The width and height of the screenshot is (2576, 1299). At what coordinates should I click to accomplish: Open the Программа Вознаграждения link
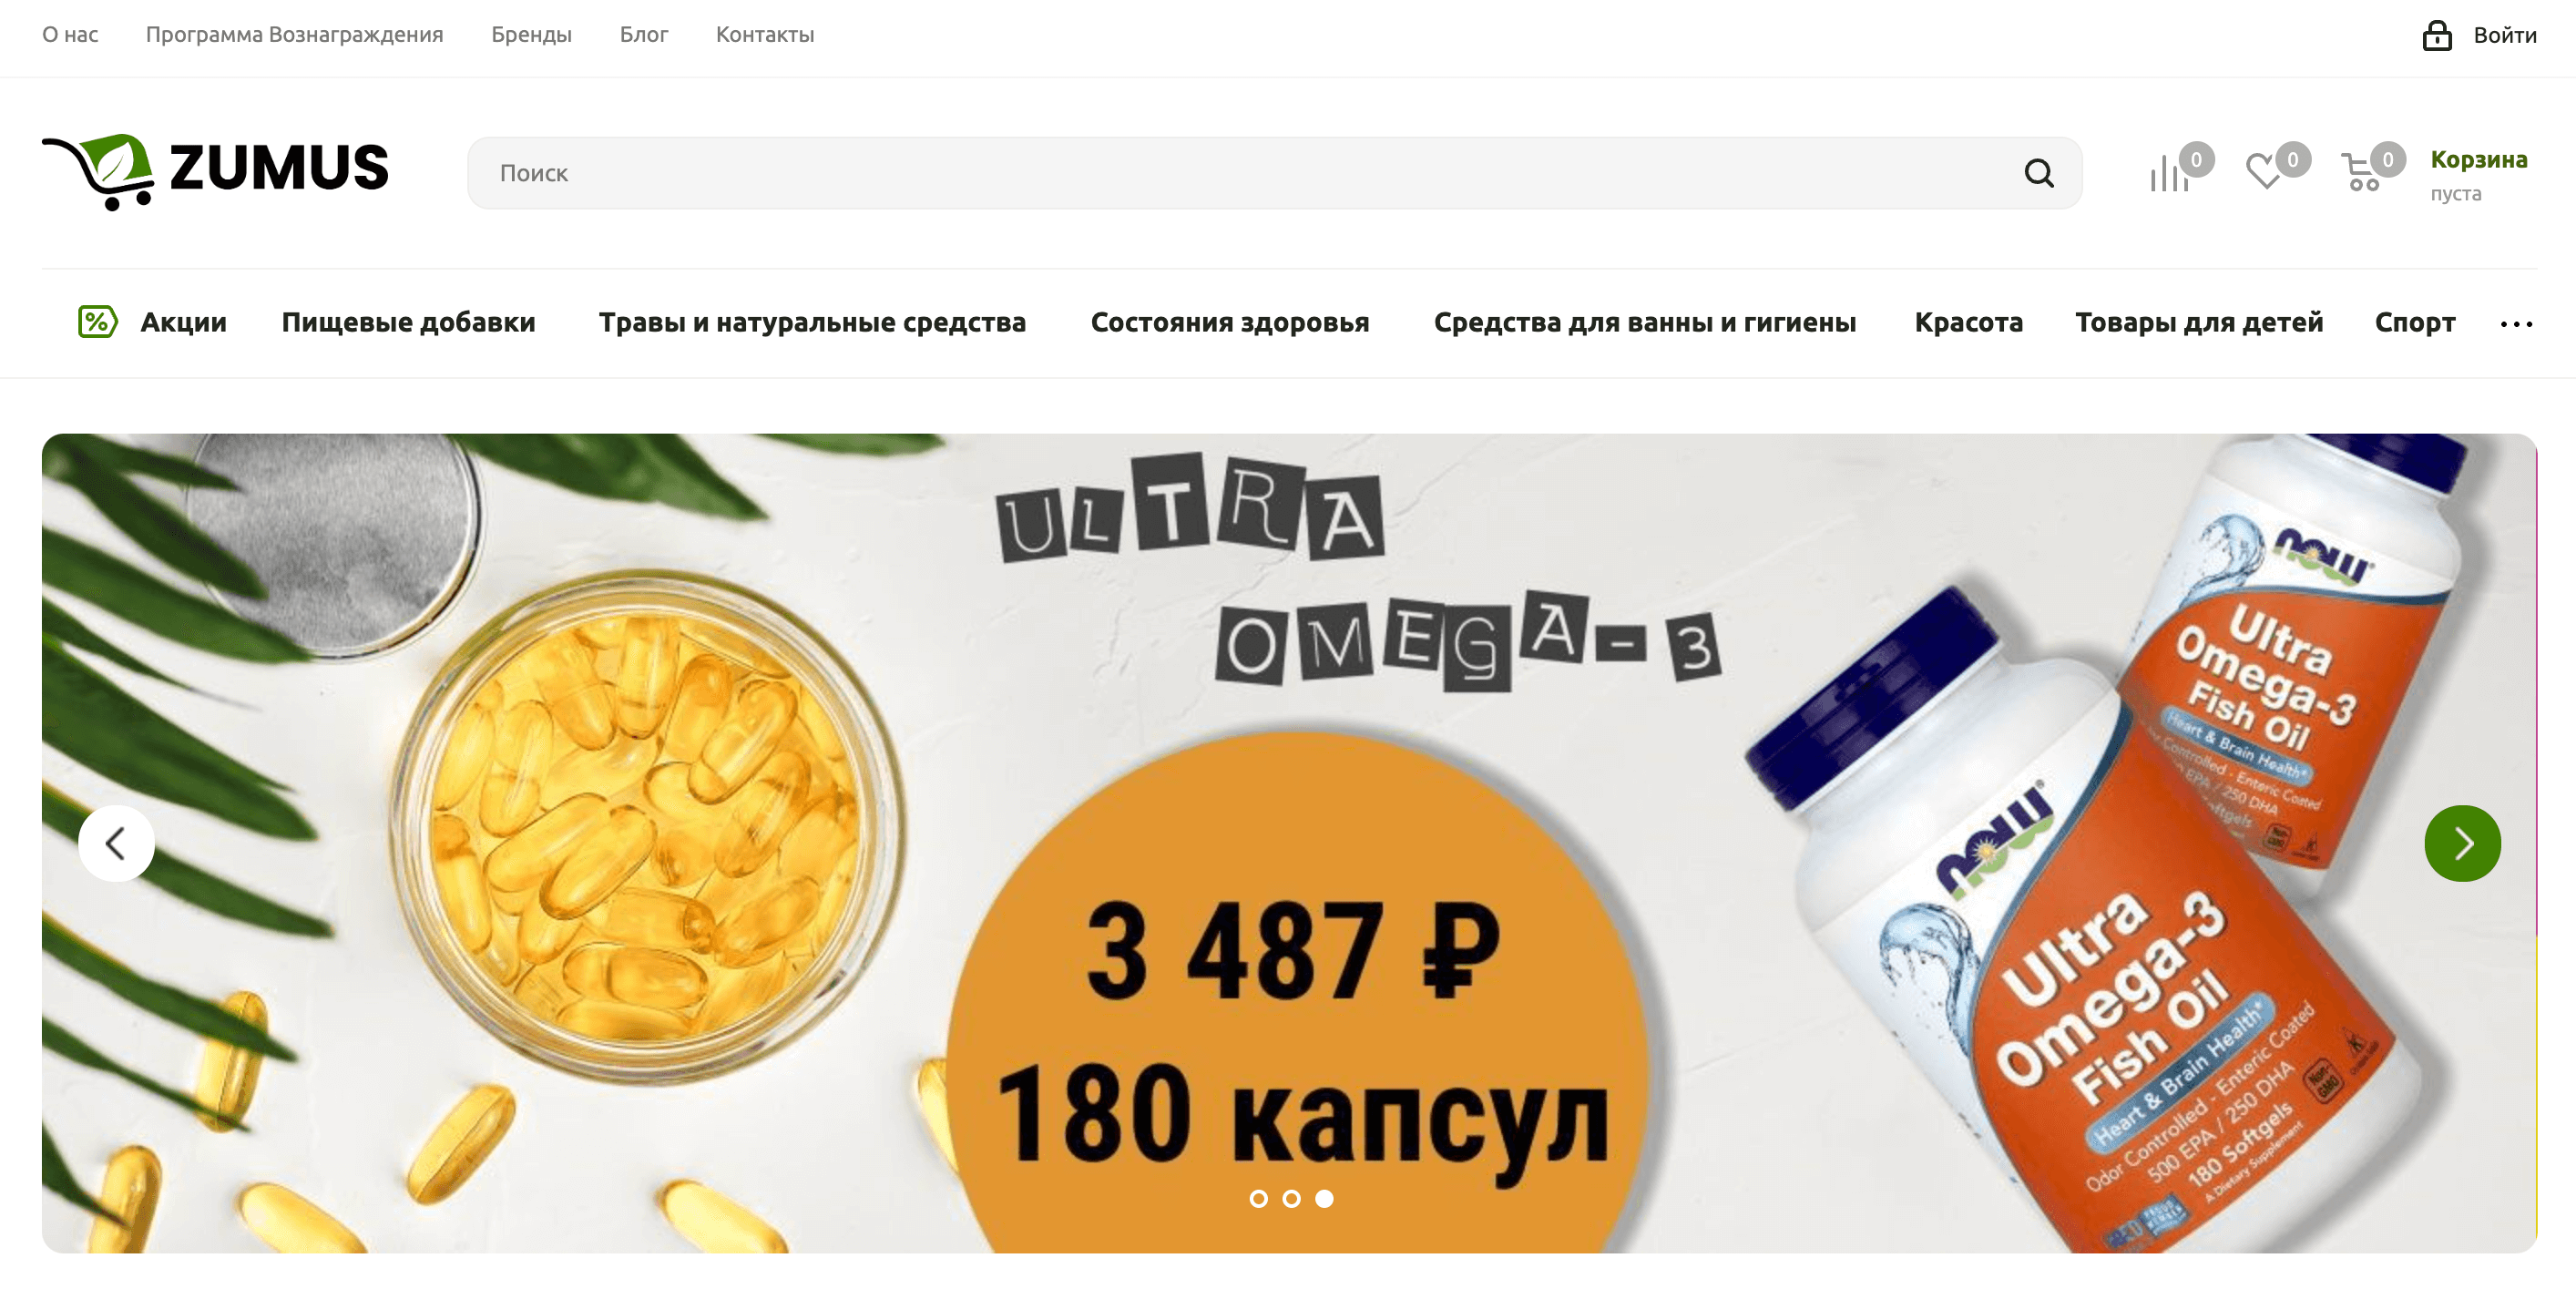point(294,35)
